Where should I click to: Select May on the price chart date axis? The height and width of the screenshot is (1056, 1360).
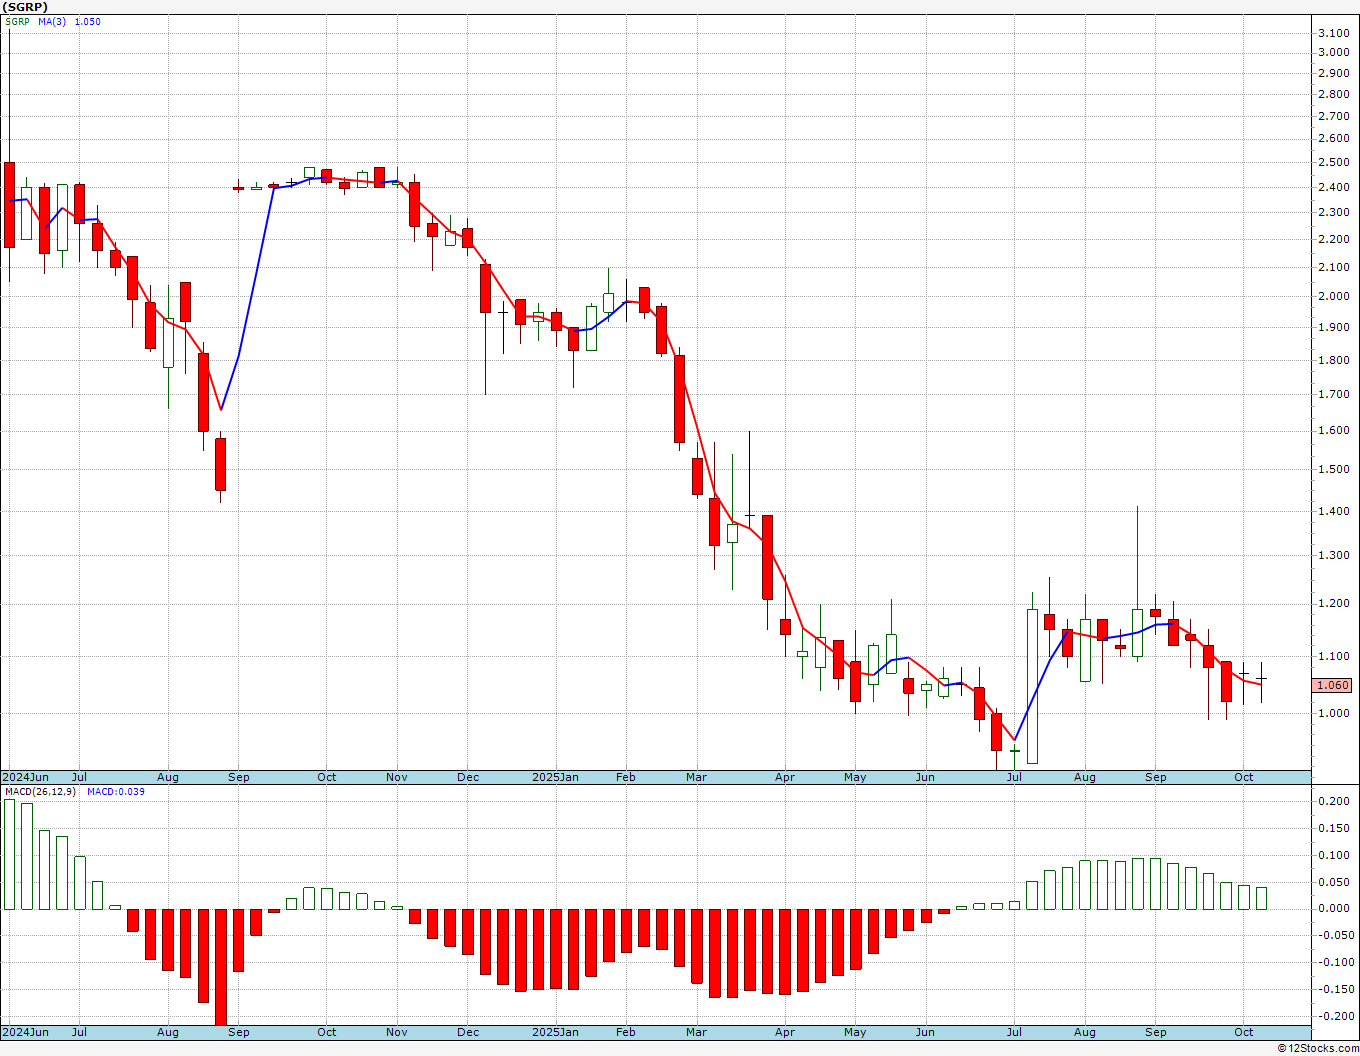coord(855,777)
